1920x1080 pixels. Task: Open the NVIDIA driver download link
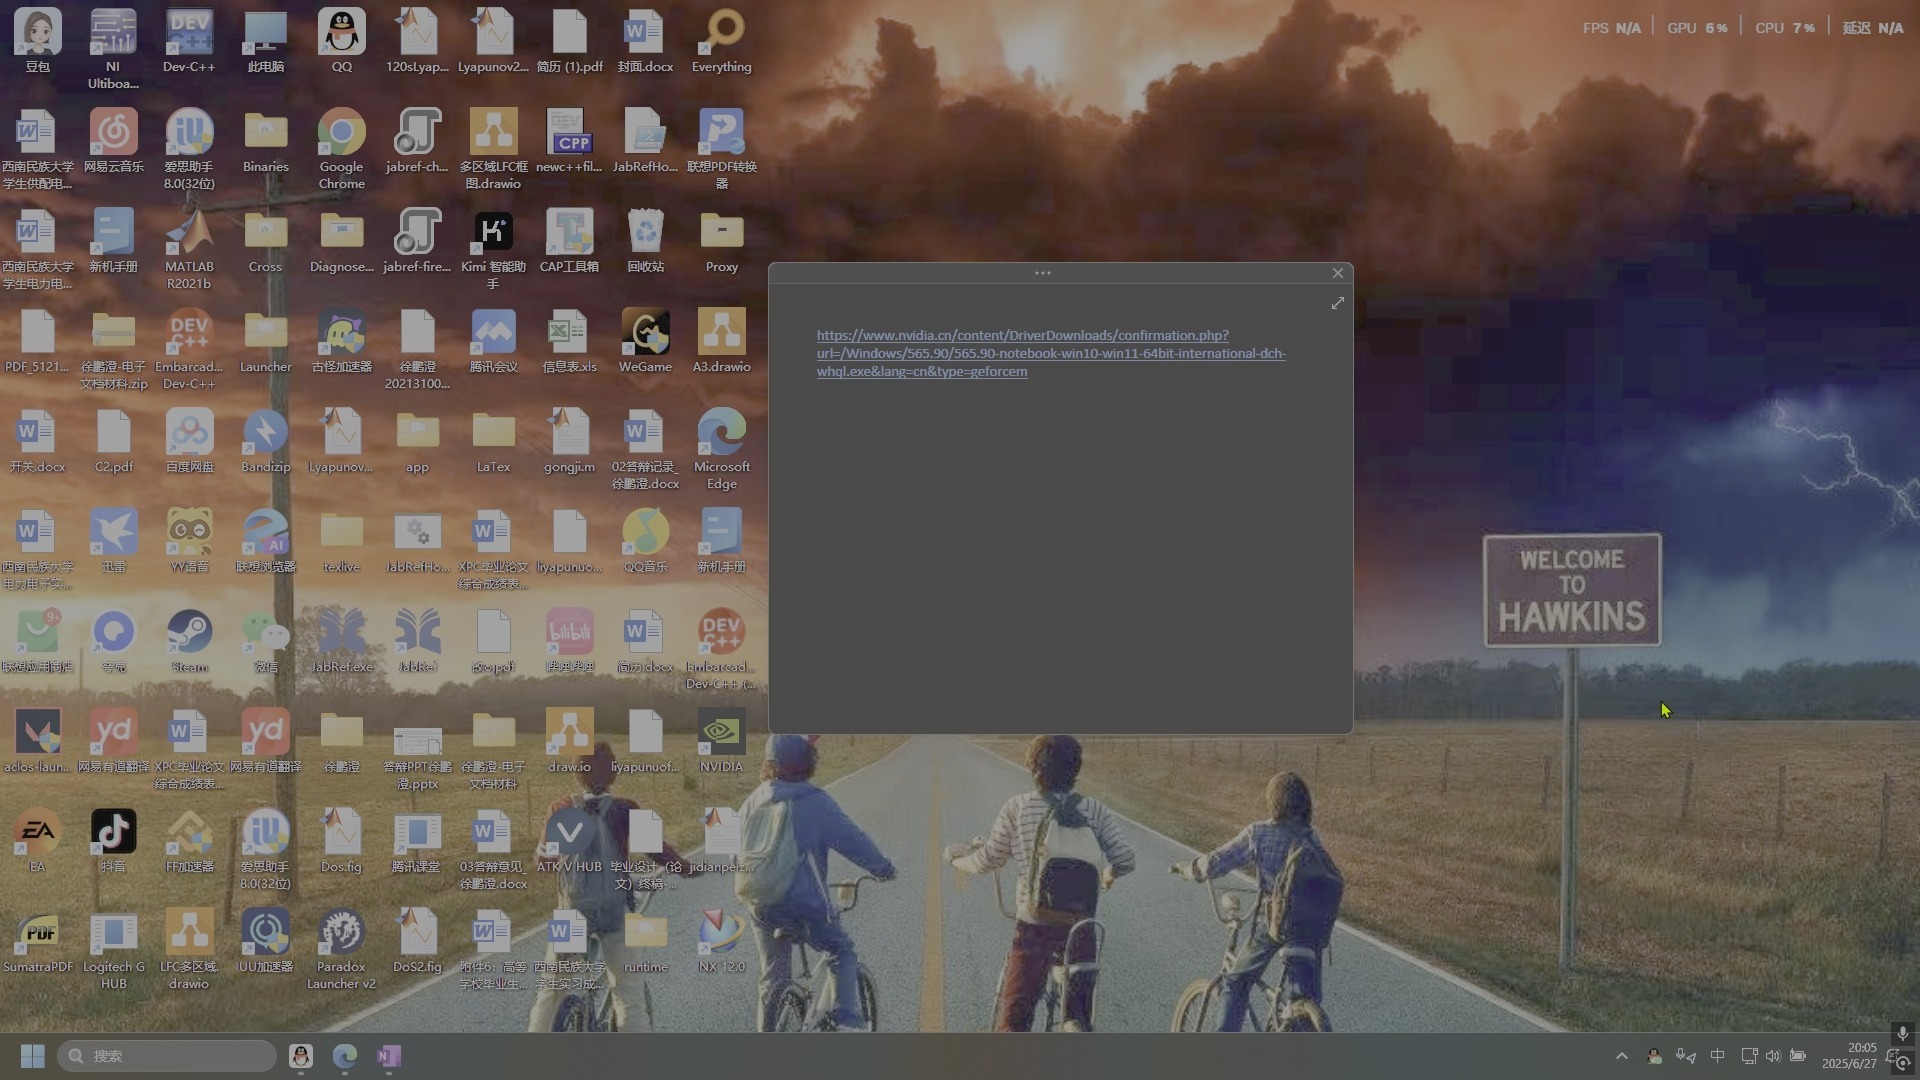click(x=1050, y=353)
